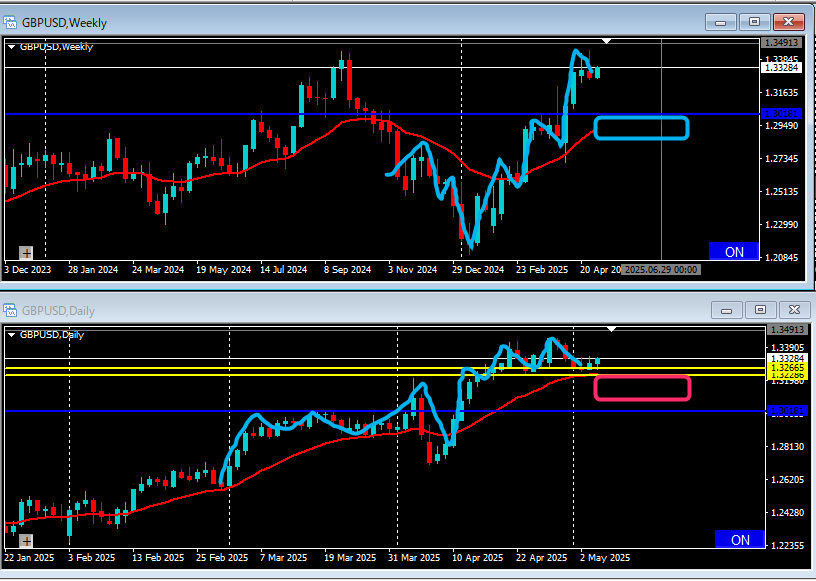816x581 pixels.
Task: Click the 31 Mar 2025 date on Daily axis
Action: (x=414, y=558)
